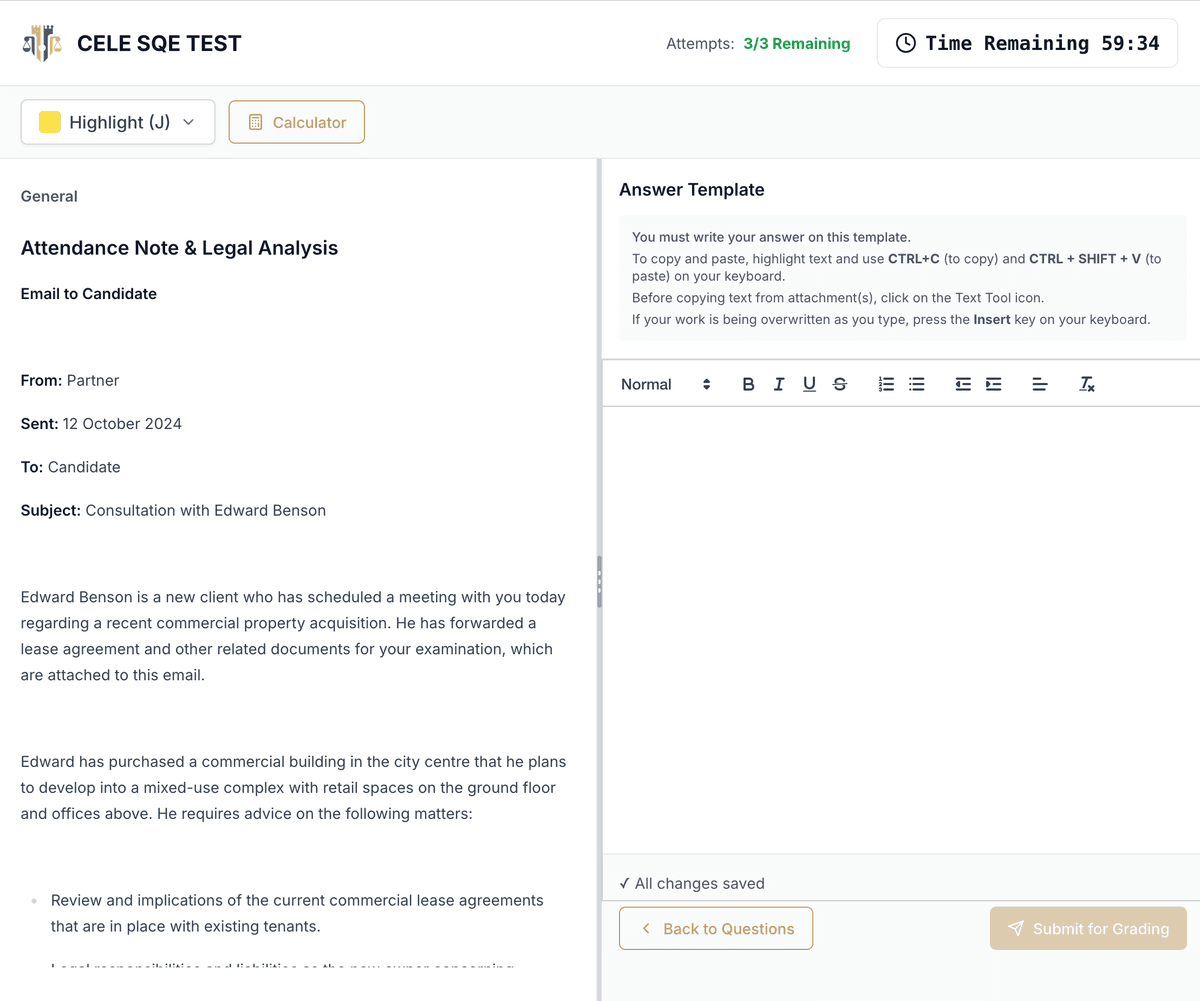
Task: Open the Highlight (J) dropdown
Action: (x=117, y=121)
